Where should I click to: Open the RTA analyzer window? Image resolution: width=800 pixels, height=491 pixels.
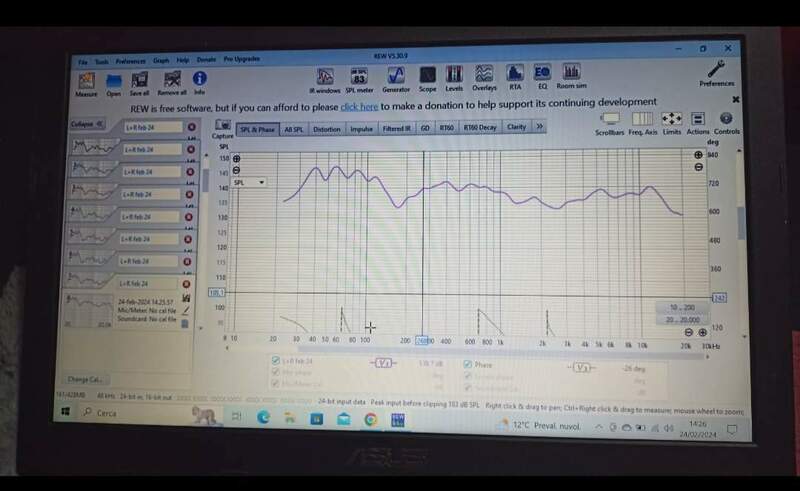[x=514, y=75]
